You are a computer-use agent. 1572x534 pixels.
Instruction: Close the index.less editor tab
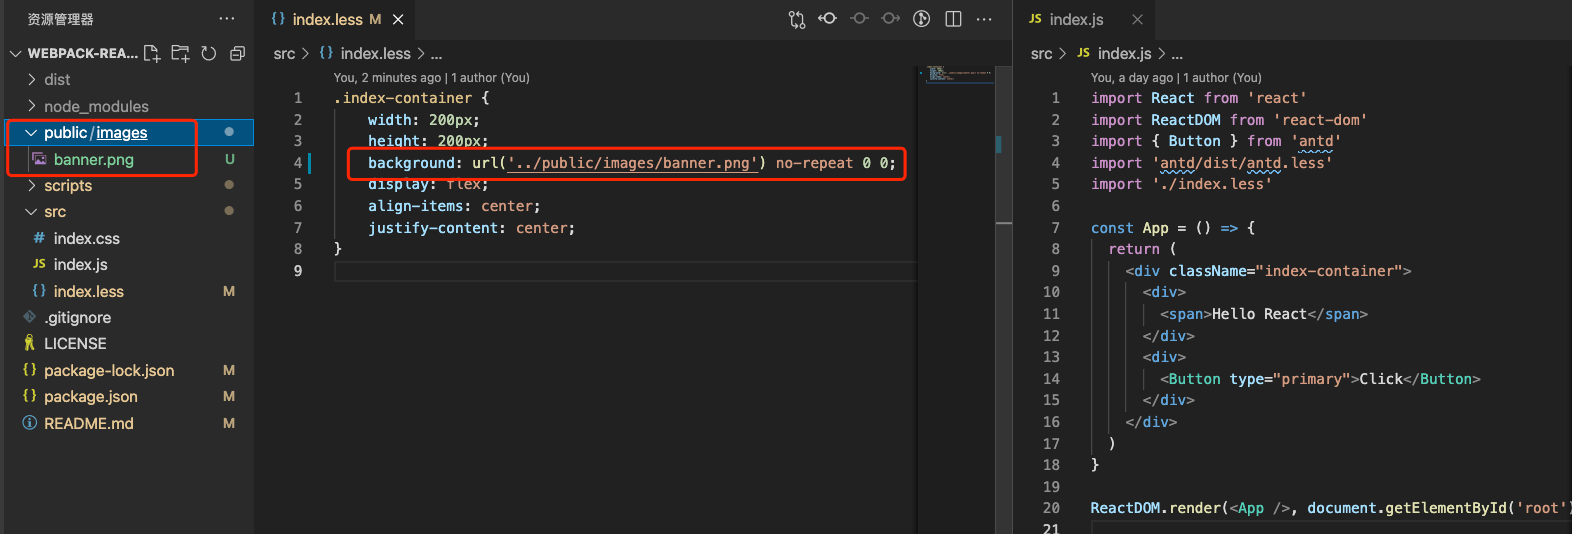pyautogui.click(x=398, y=19)
